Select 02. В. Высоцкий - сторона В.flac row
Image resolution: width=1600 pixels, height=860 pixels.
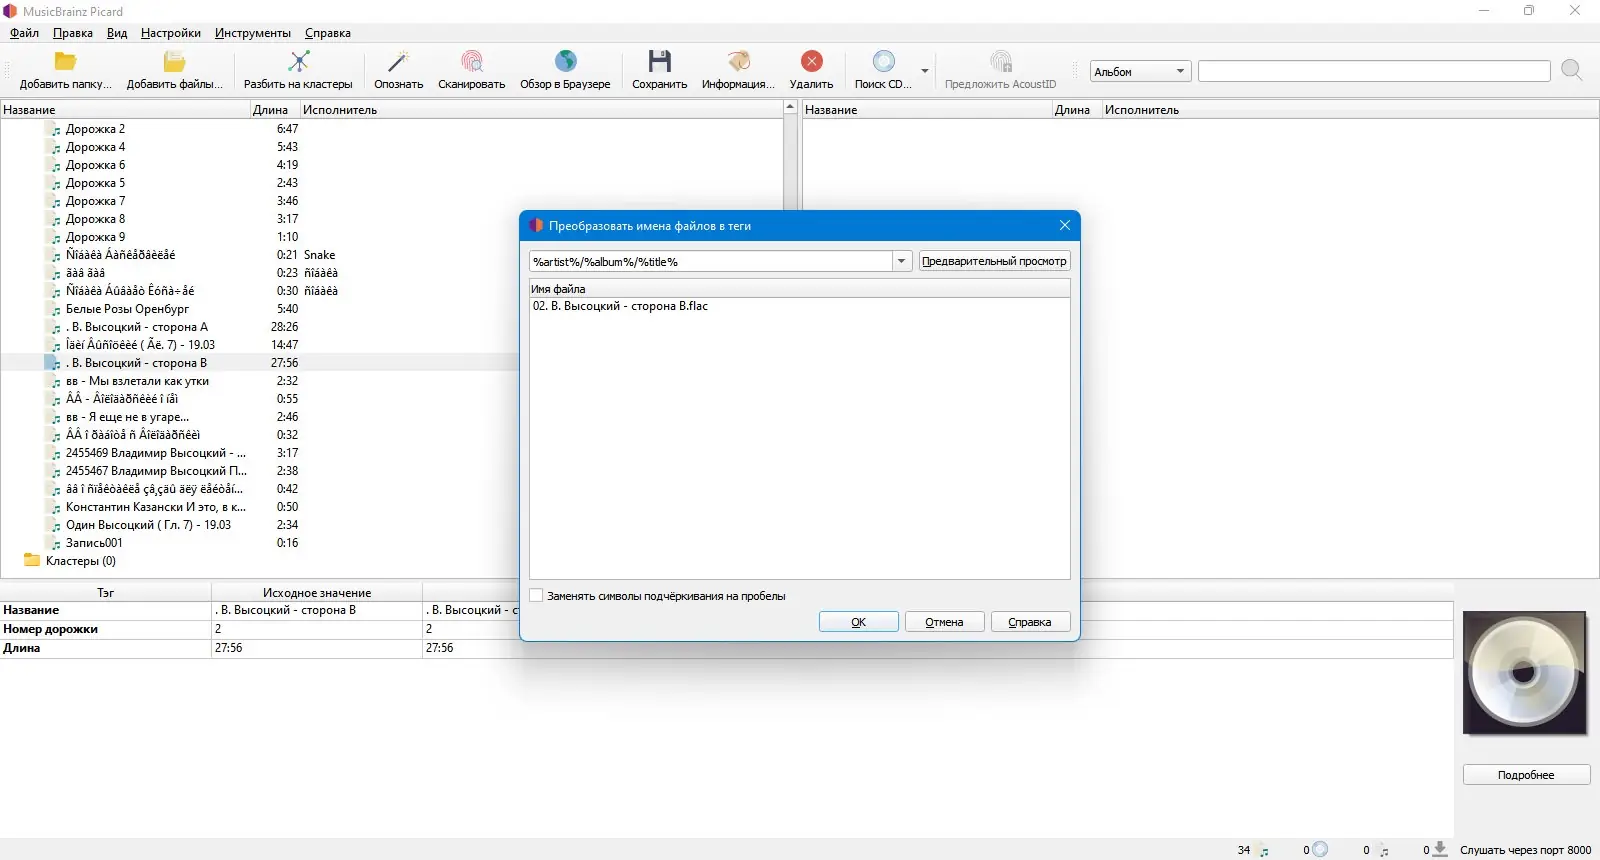tap(799, 306)
